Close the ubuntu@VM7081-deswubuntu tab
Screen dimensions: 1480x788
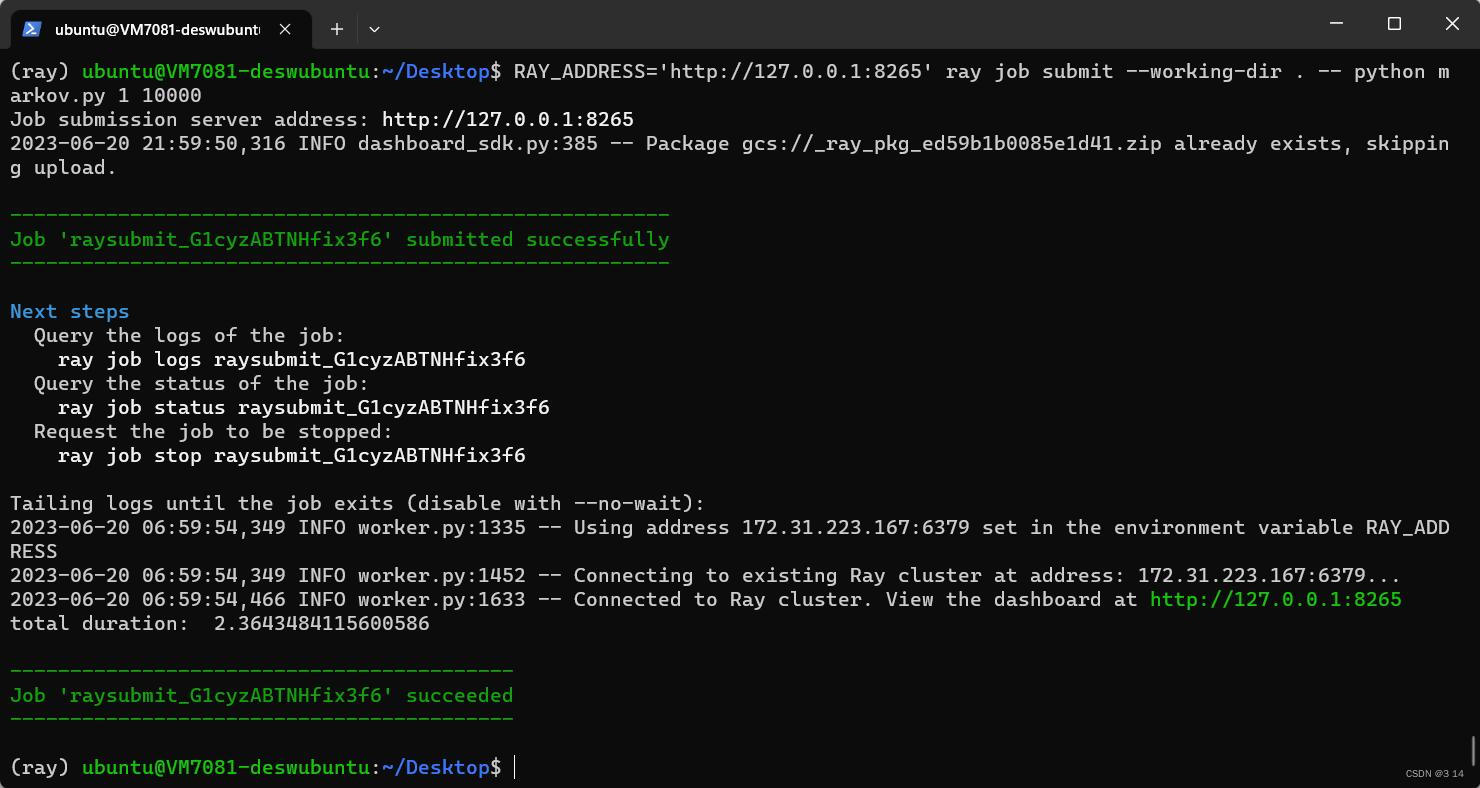(283, 29)
